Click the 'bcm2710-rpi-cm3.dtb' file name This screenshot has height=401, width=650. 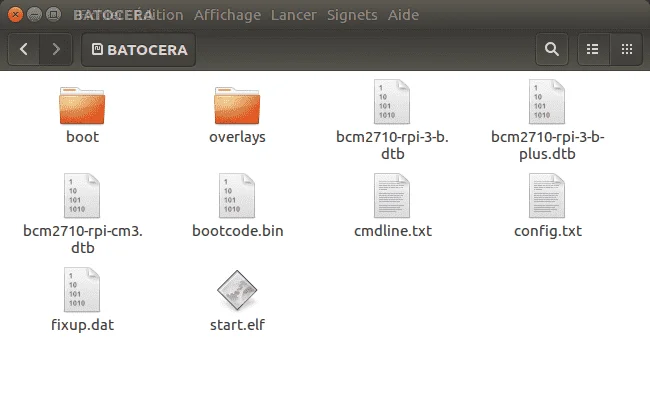[82, 239]
